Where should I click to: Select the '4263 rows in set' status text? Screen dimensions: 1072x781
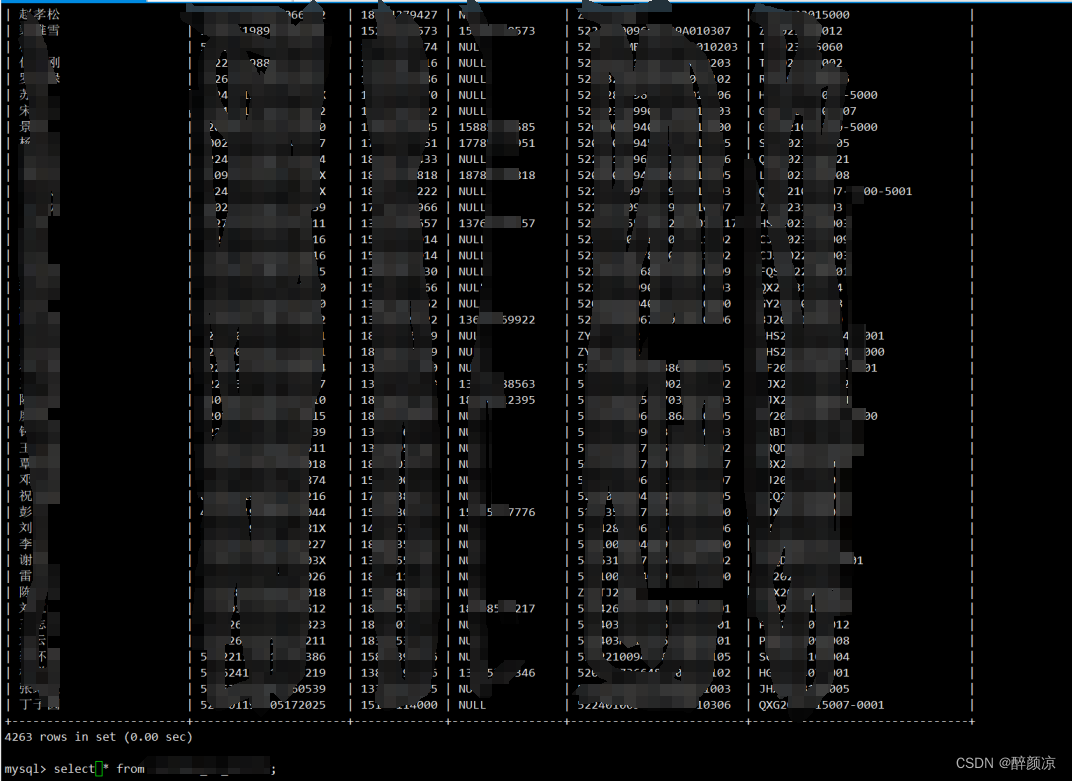60,736
